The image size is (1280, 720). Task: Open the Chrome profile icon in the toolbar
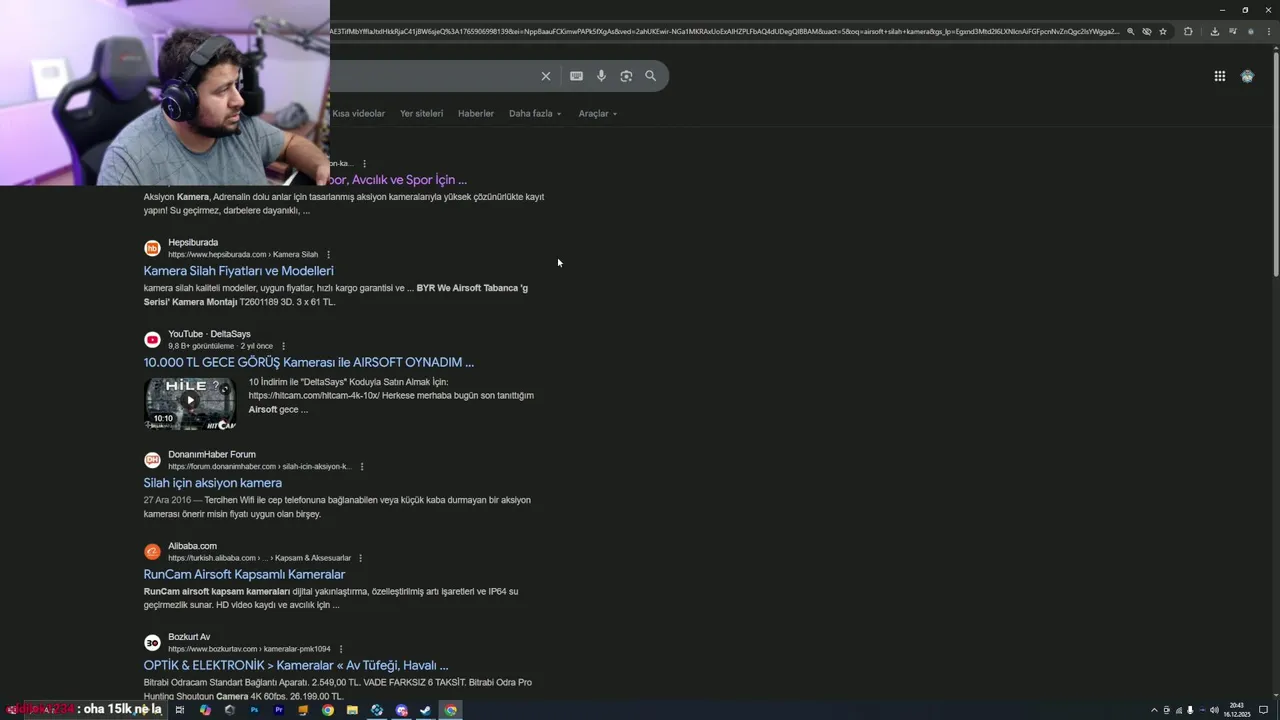(x=1251, y=31)
